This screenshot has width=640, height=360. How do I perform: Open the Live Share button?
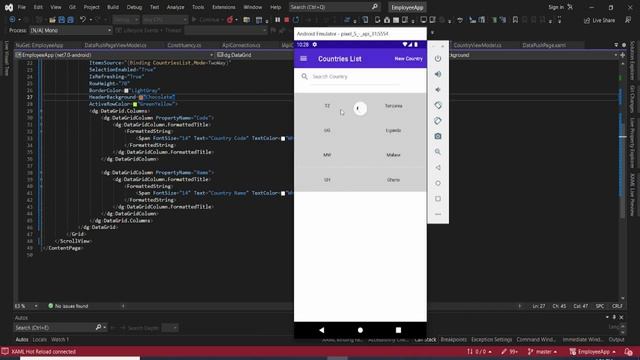point(599,20)
